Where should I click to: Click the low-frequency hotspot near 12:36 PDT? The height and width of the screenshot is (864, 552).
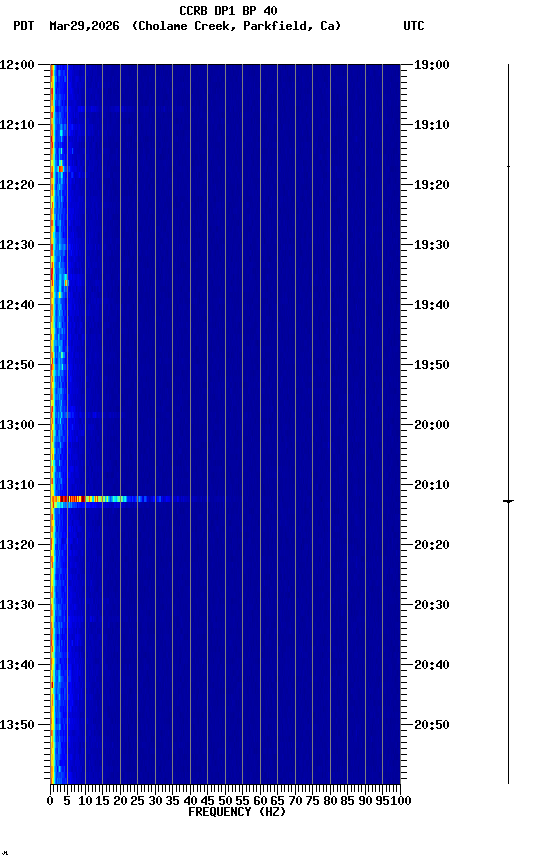point(66,281)
